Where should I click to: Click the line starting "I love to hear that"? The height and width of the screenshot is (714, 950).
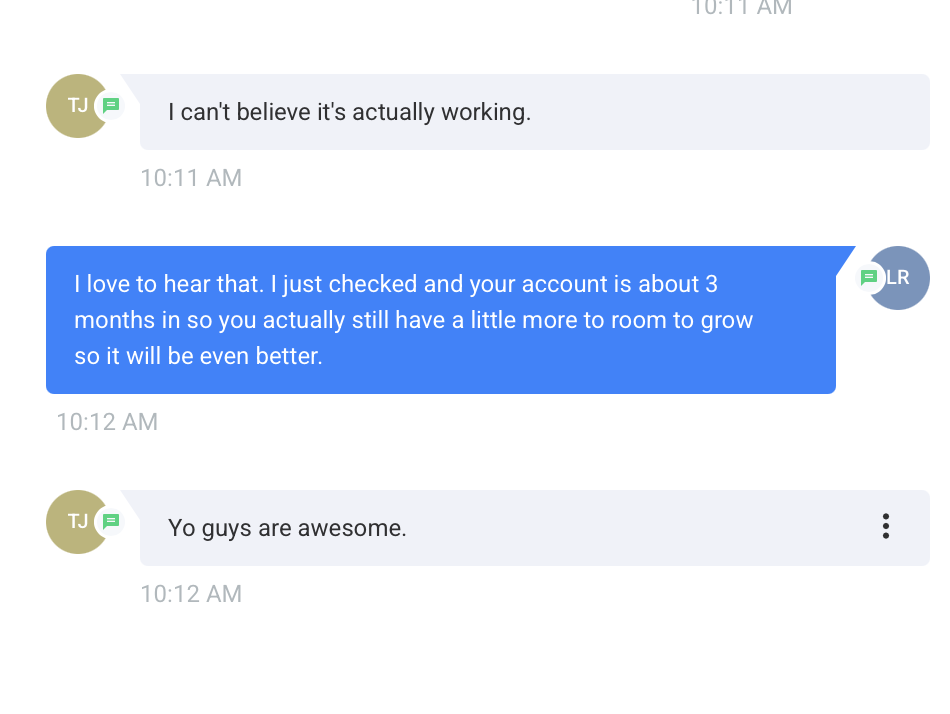pos(396,284)
